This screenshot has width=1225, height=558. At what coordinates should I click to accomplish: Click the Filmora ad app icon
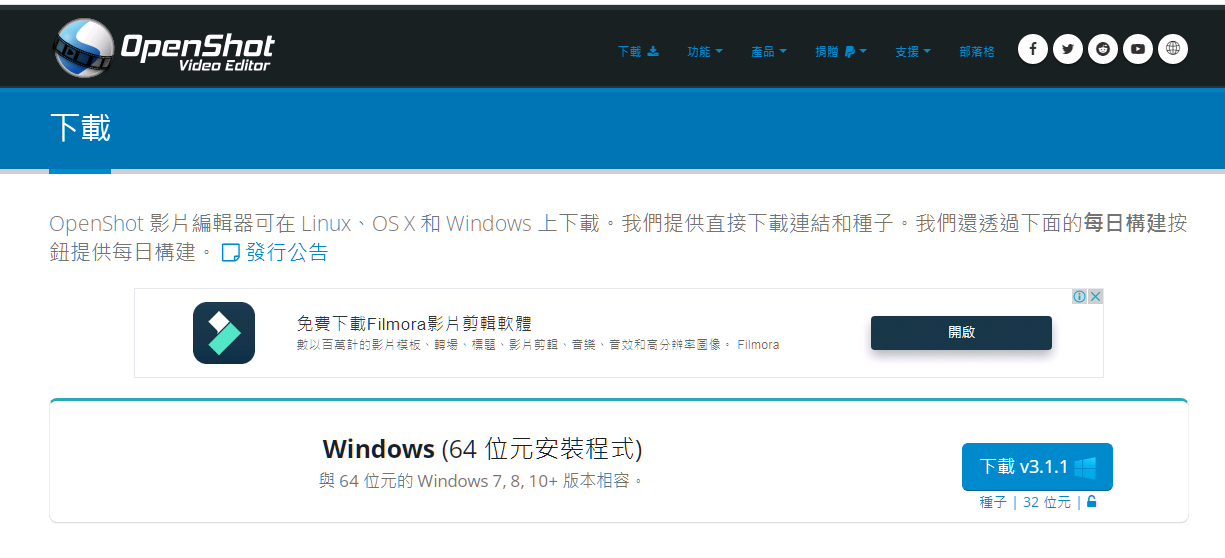coord(224,333)
